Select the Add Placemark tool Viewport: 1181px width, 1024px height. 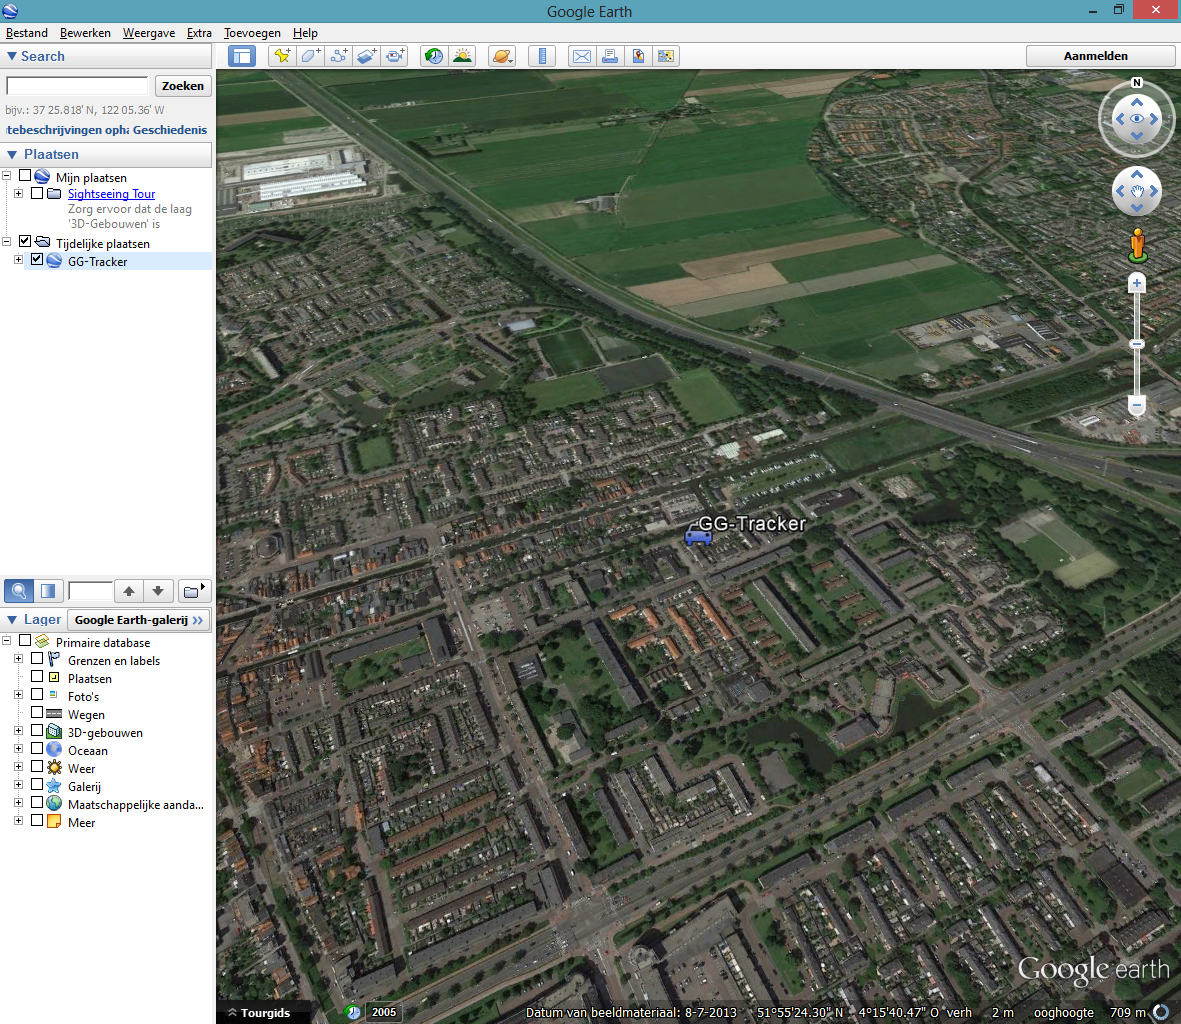pos(283,56)
